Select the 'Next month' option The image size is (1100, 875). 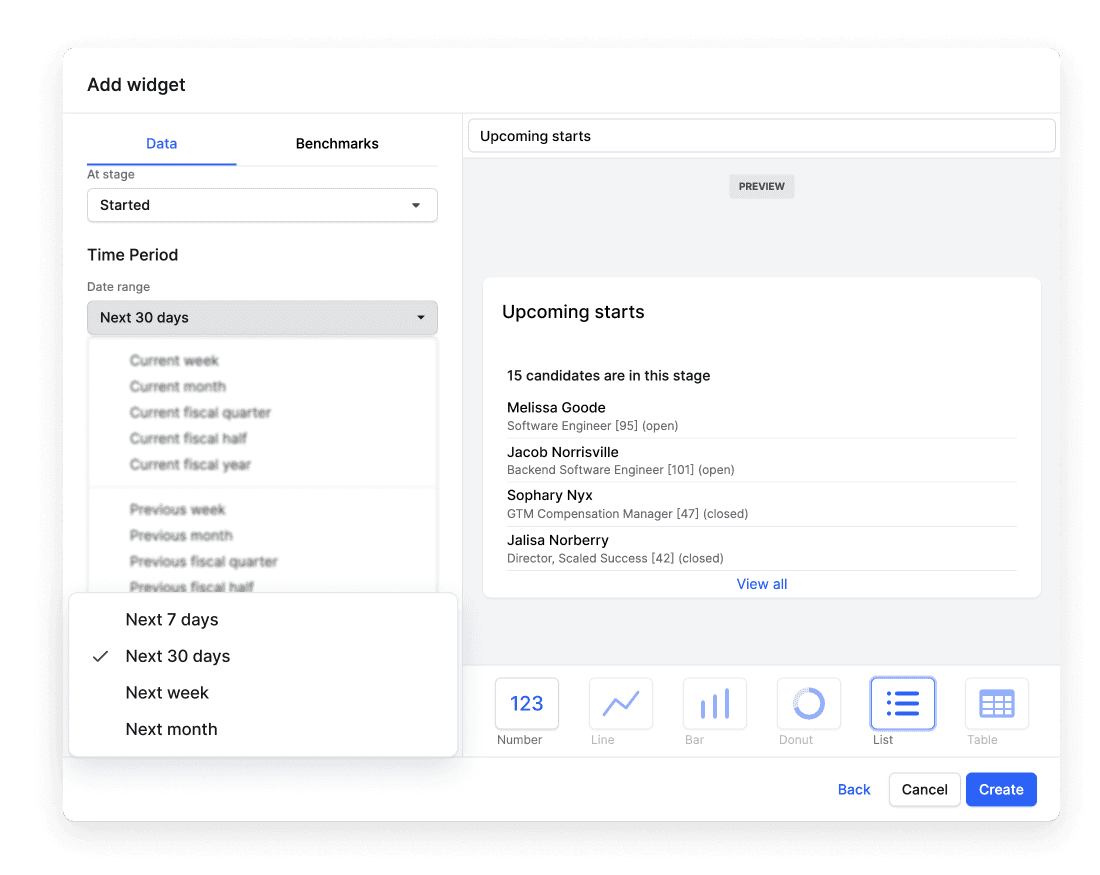click(x=171, y=729)
